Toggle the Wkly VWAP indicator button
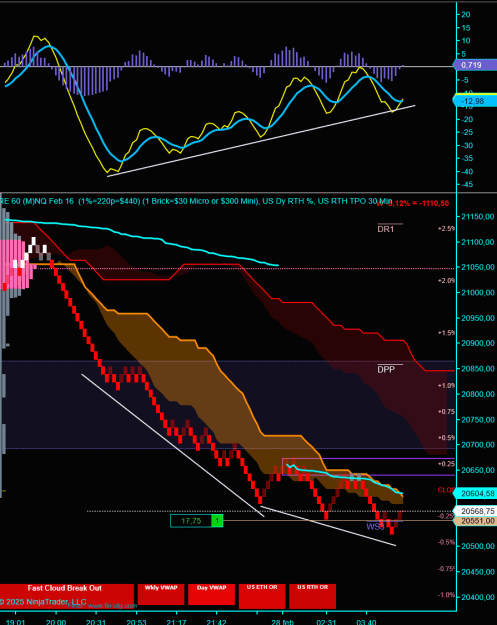 161,594
